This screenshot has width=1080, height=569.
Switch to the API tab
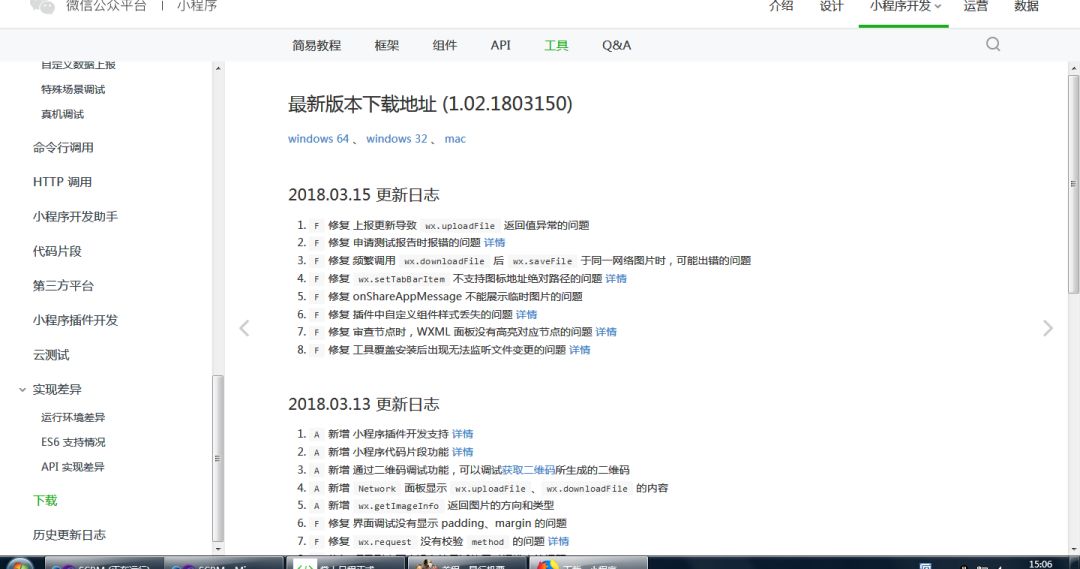click(501, 45)
